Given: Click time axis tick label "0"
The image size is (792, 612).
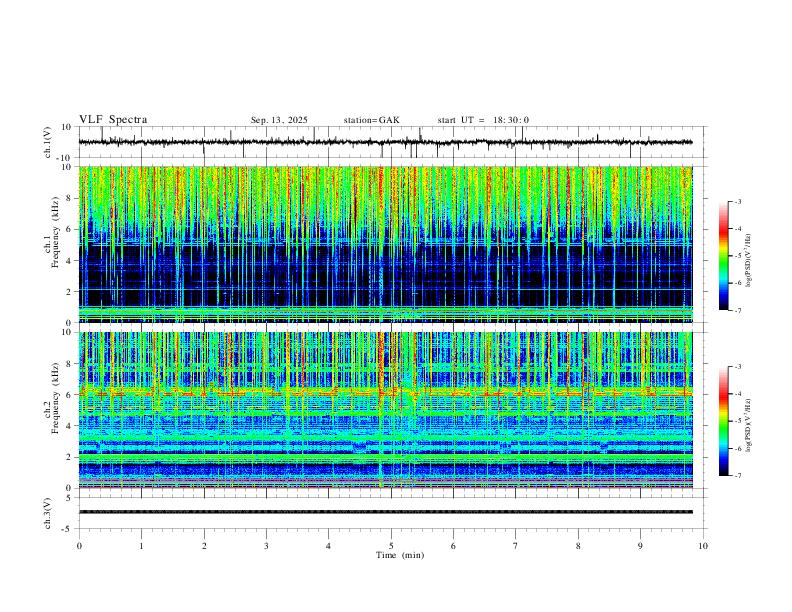Looking at the screenshot, I should tap(79, 546).
